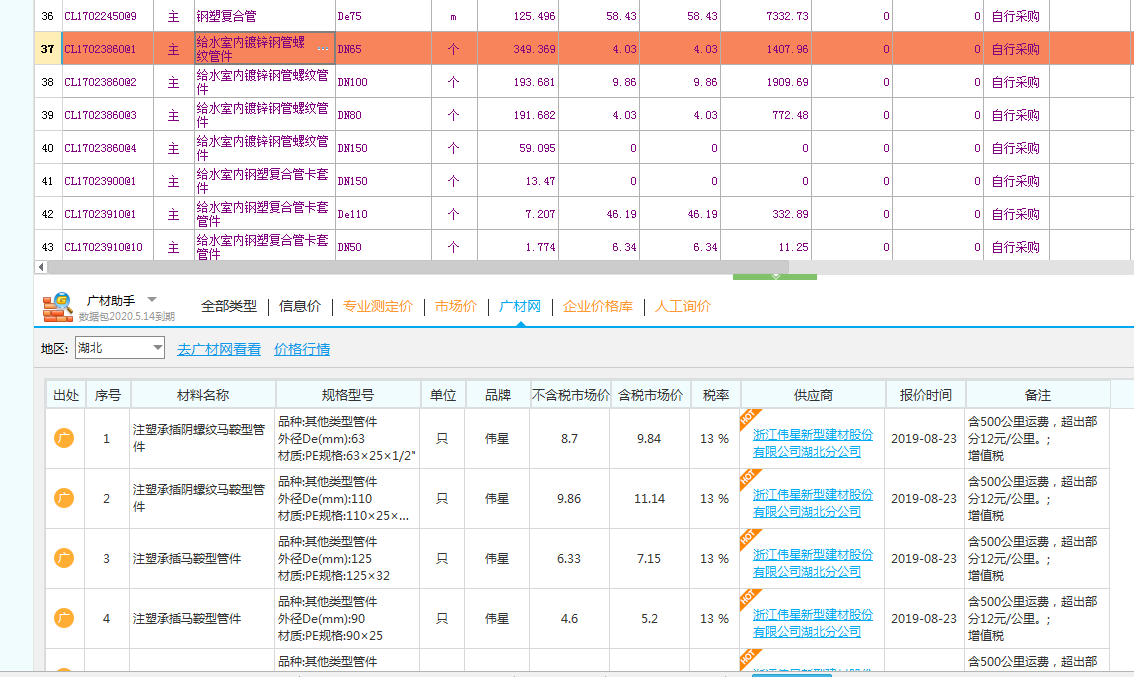Viewport: 1134px width, 677px height.
Task: Open the 人工询价 tab
Action: pos(683,306)
